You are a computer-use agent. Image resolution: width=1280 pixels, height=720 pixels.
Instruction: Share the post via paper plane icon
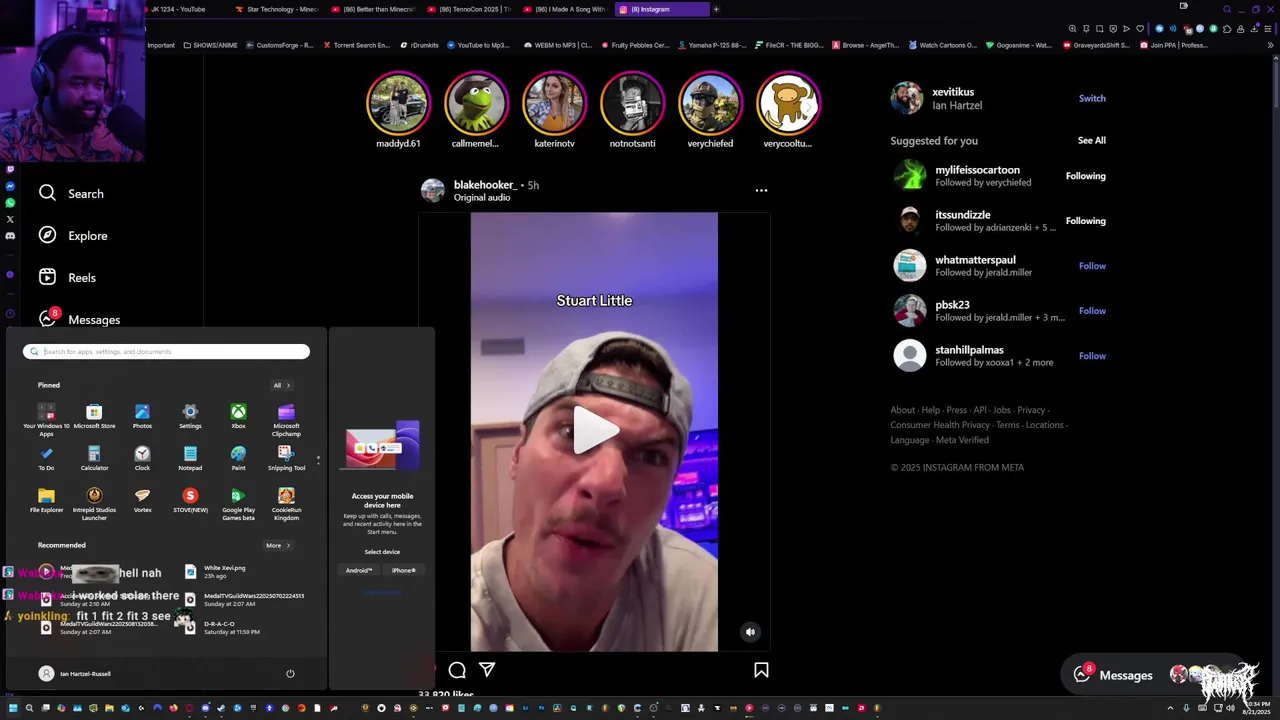click(x=487, y=670)
